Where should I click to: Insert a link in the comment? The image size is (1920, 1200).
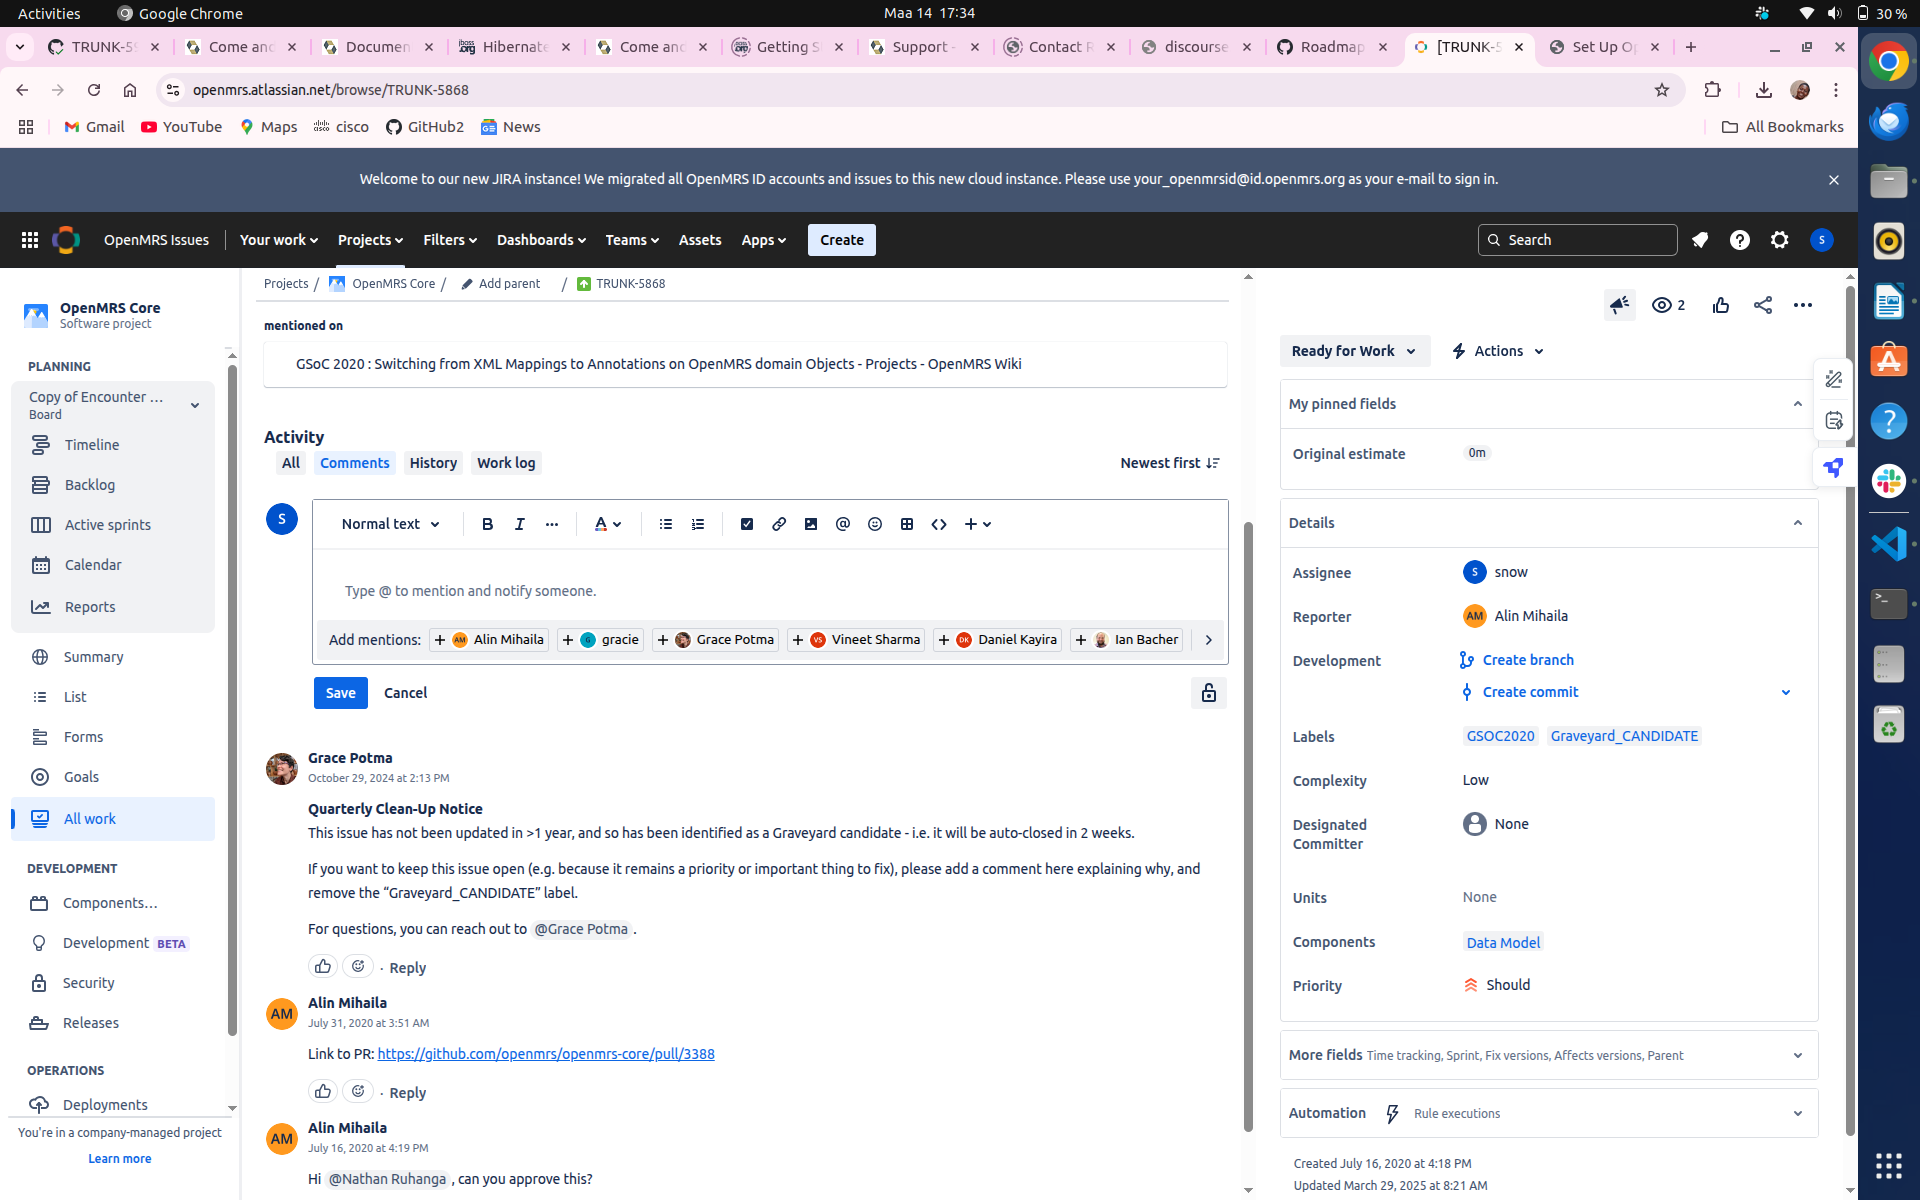click(778, 524)
